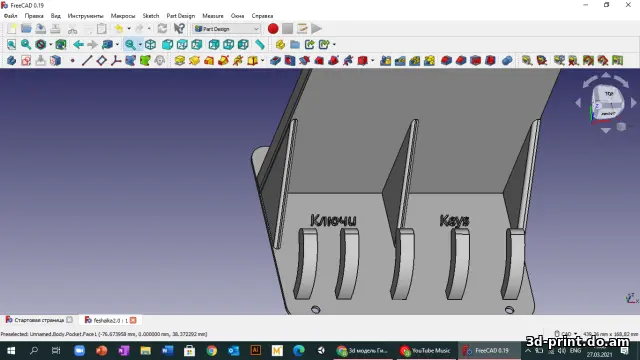Create a new document with the New icon
This screenshot has width=640, height=360.
(11, 29)
